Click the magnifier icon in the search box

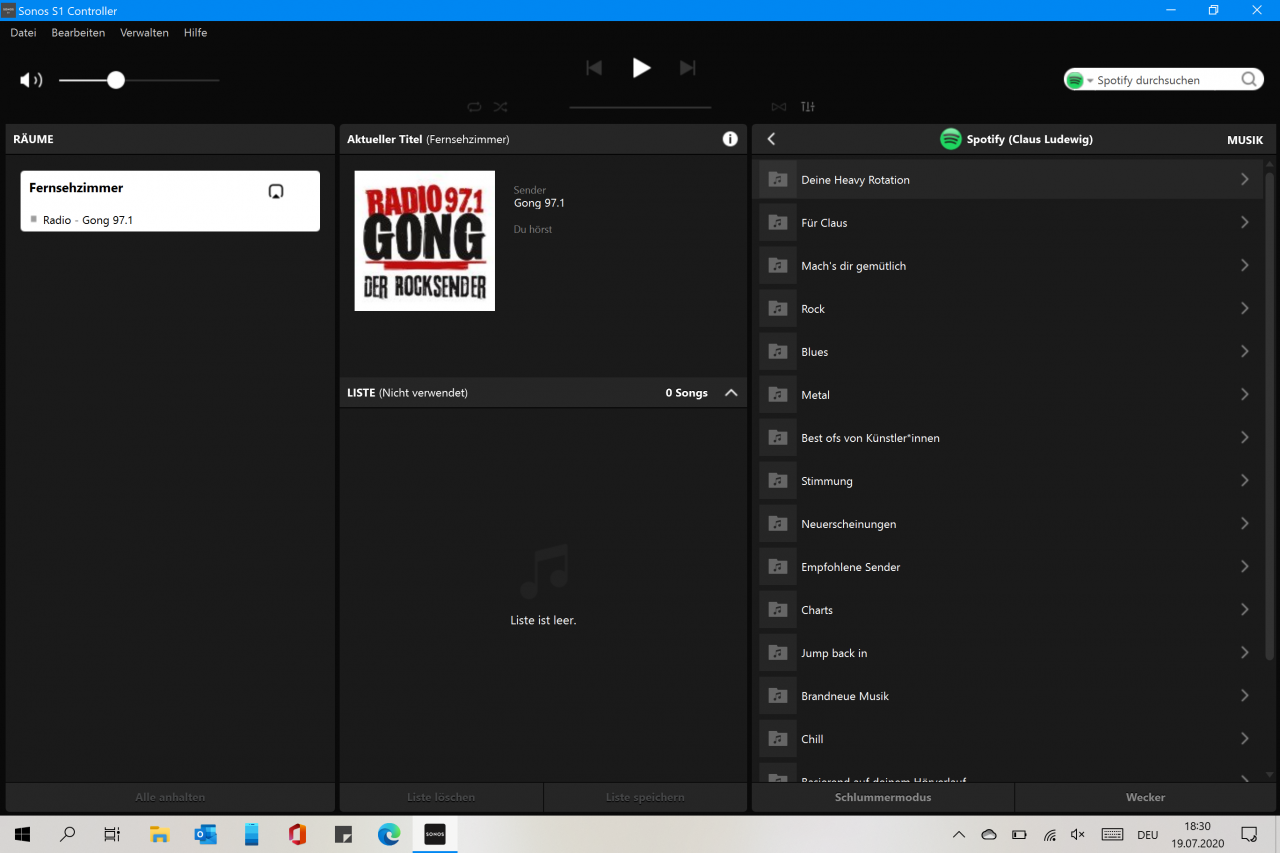pyautogui.click(x=1249, y=80)
